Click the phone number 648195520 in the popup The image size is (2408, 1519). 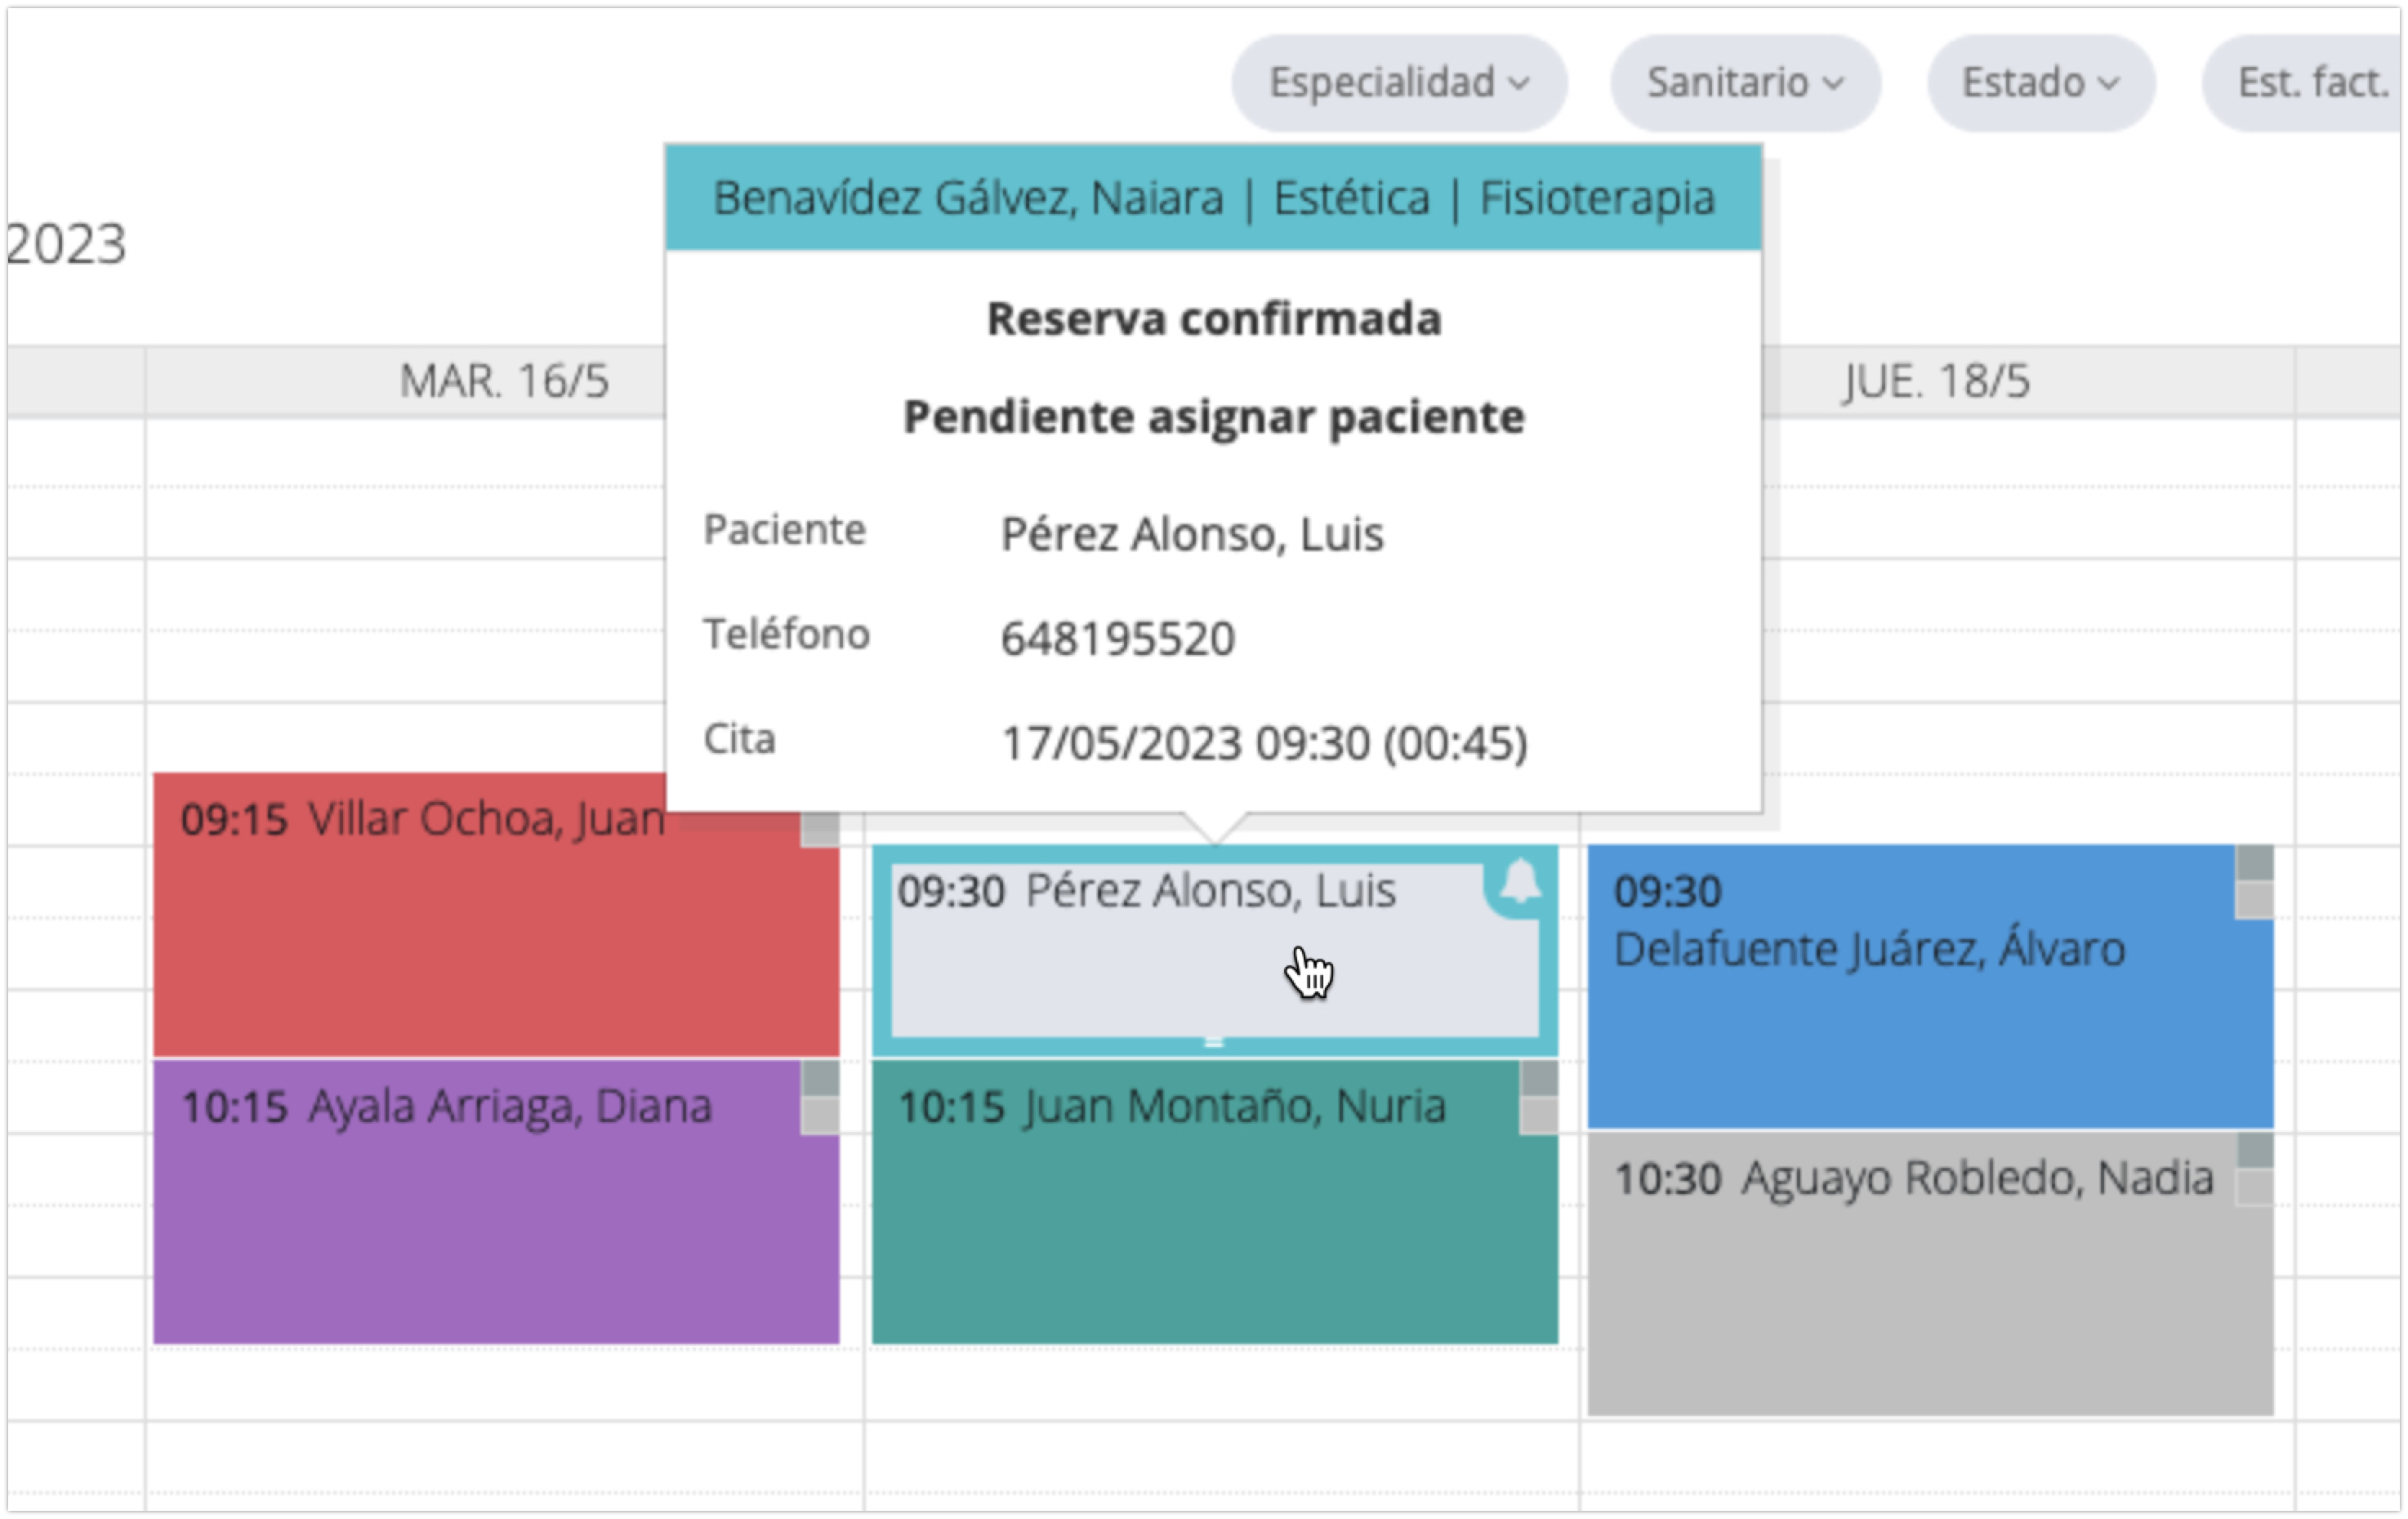click(x=1118, y=639)
